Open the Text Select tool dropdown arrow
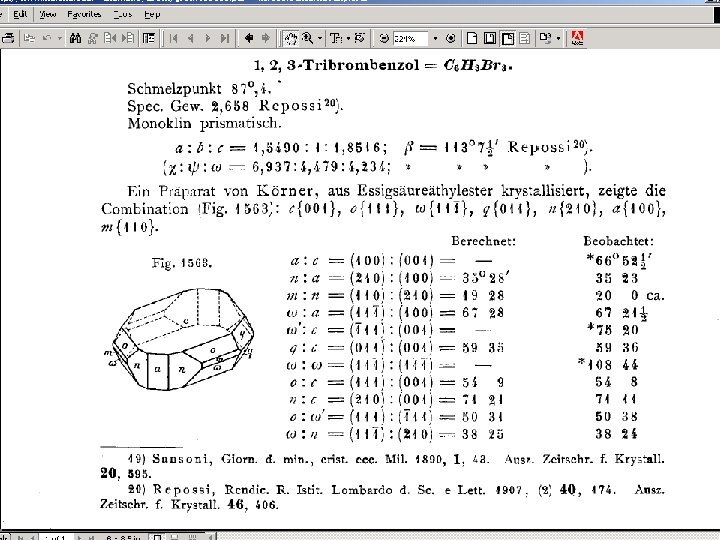 (349, 38)
